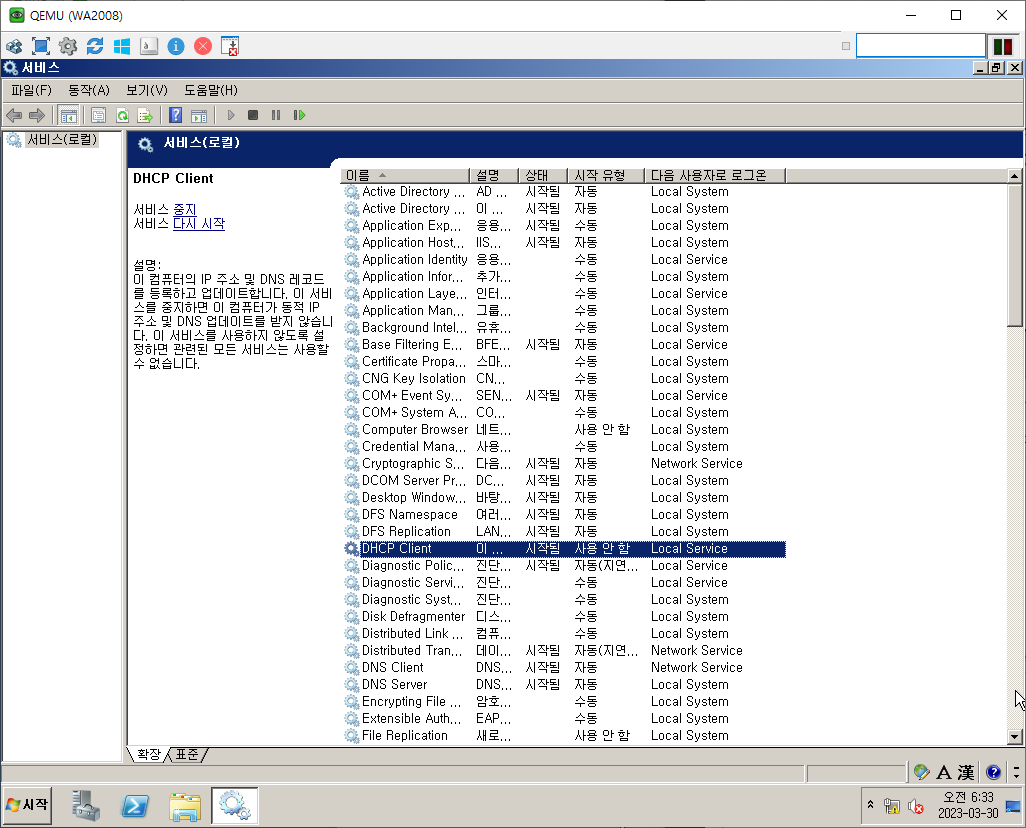Open Windows Explorer folder taskbar icon
Viewport: 1026px width, 828px height.
[x=185, y=806]
